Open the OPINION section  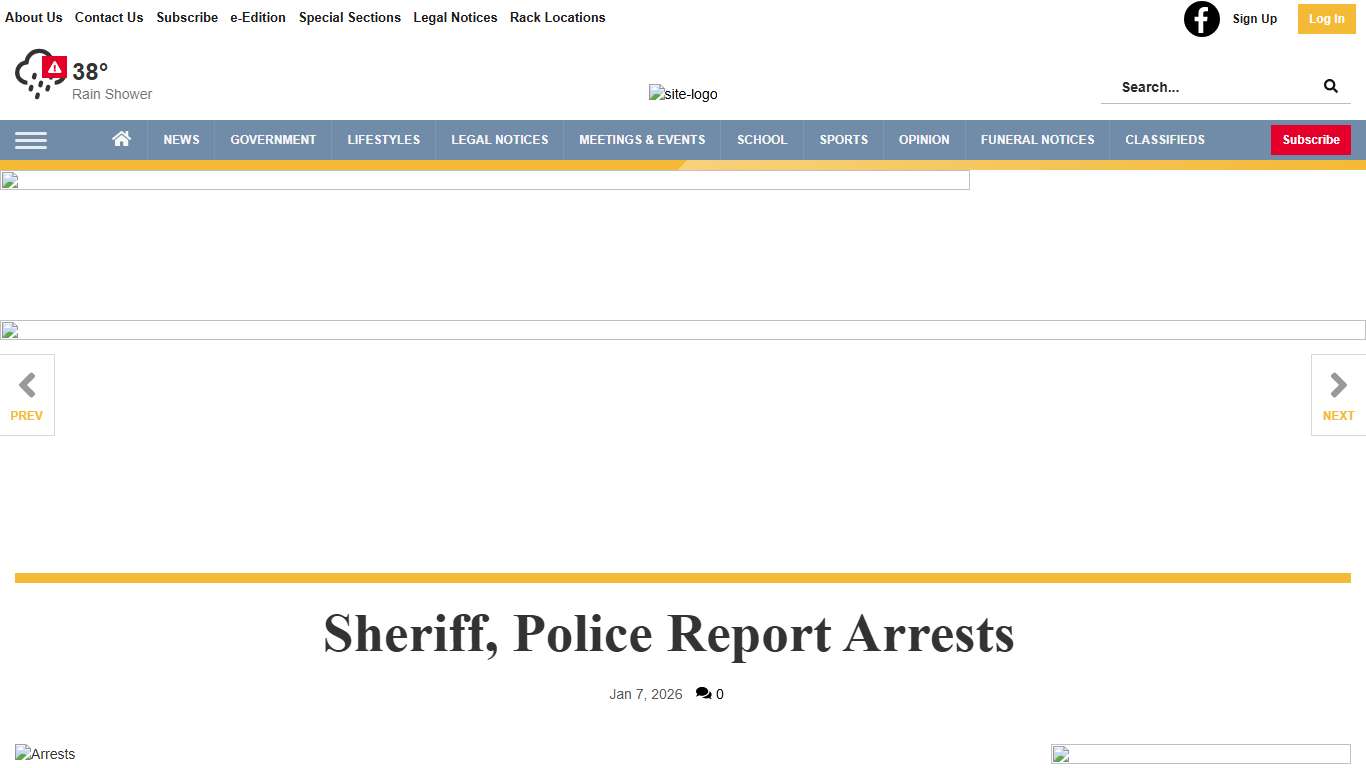923,140
